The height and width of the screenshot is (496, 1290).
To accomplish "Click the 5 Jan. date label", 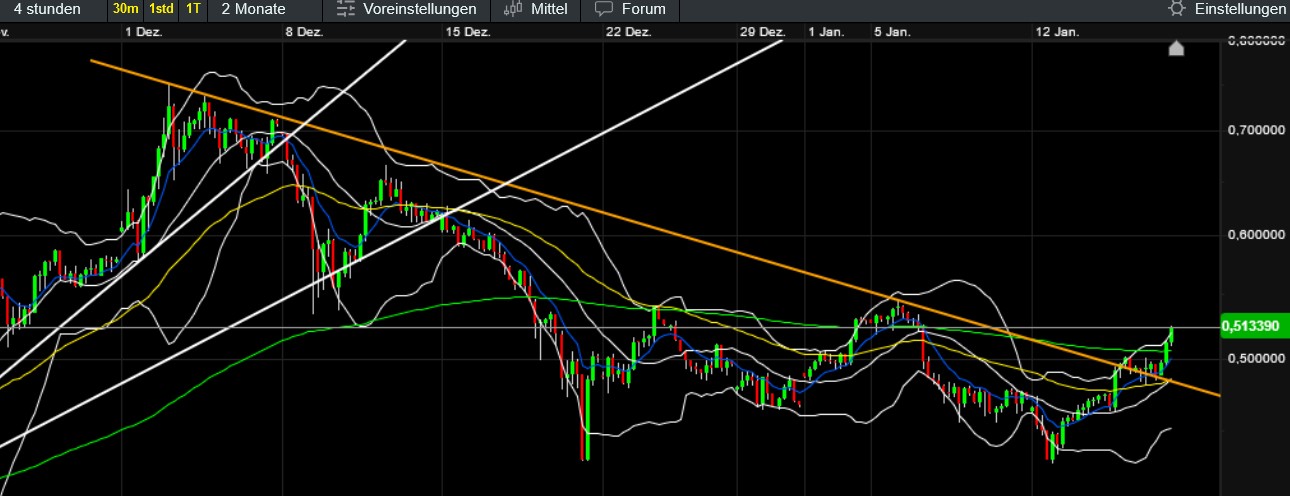I will (892, 32).
